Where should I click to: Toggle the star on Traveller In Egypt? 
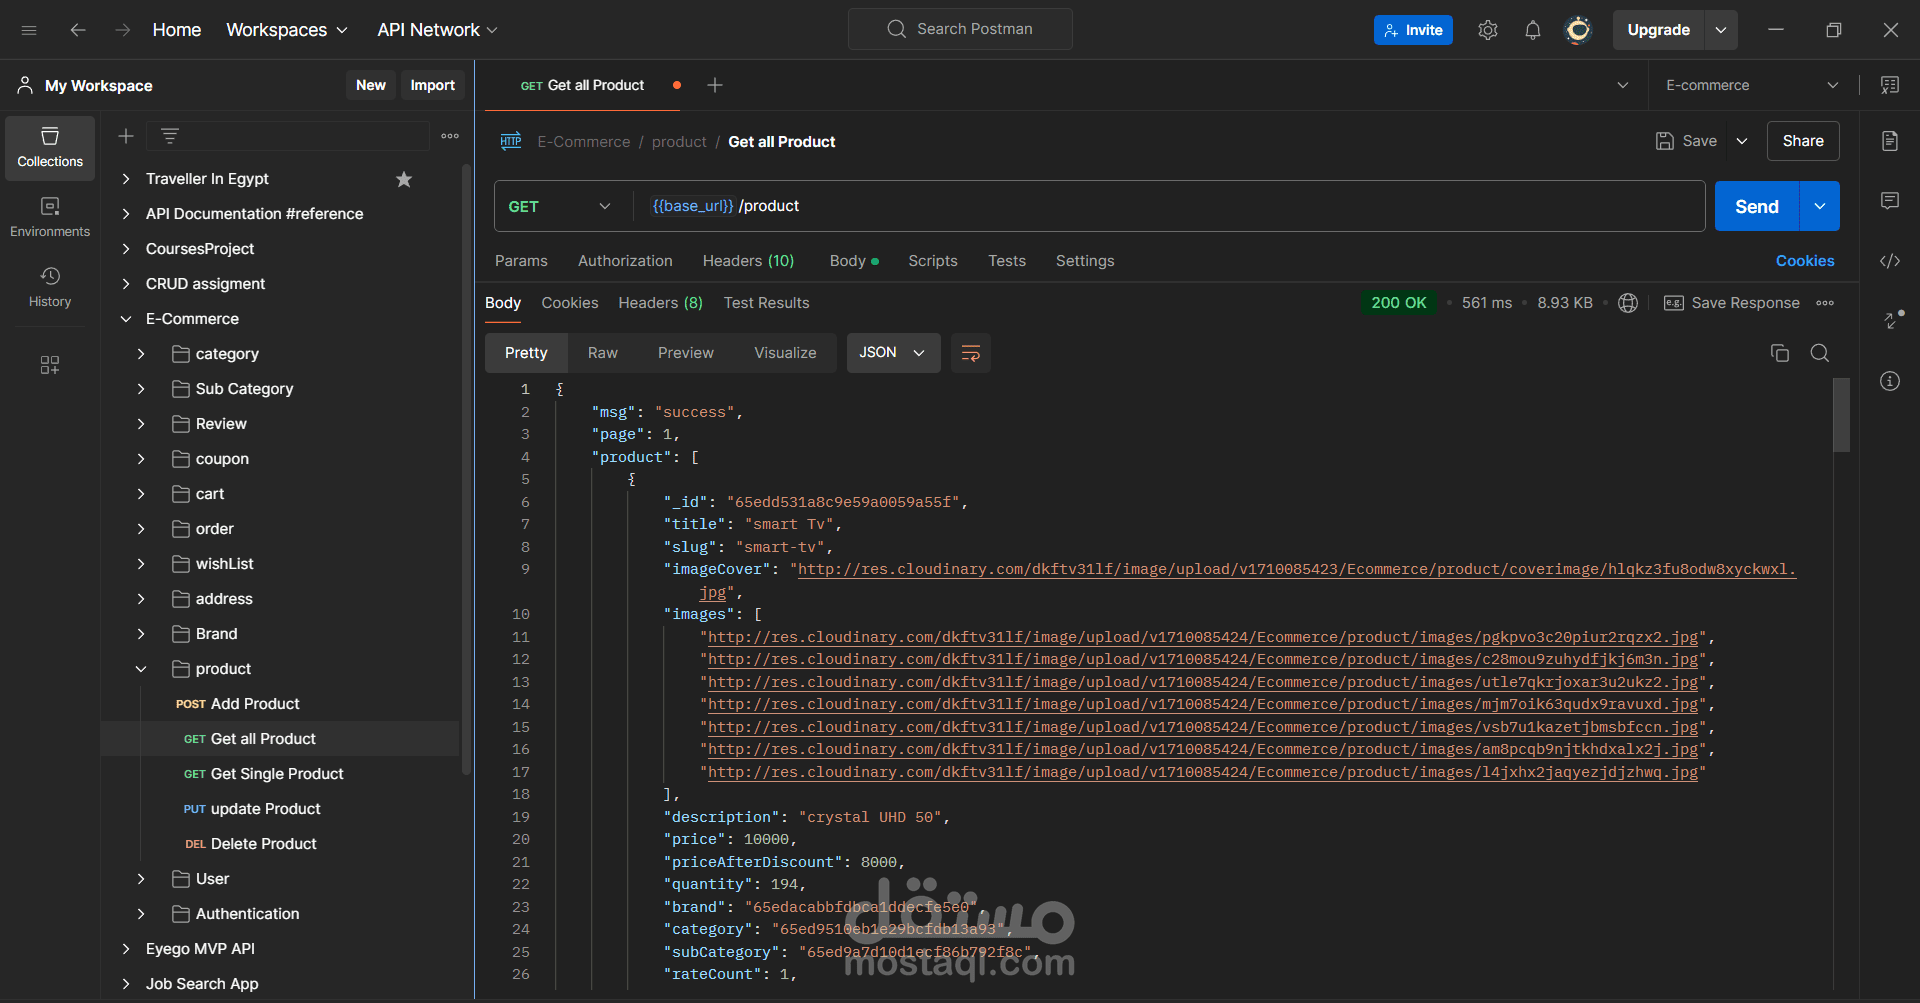coord(404,179)
